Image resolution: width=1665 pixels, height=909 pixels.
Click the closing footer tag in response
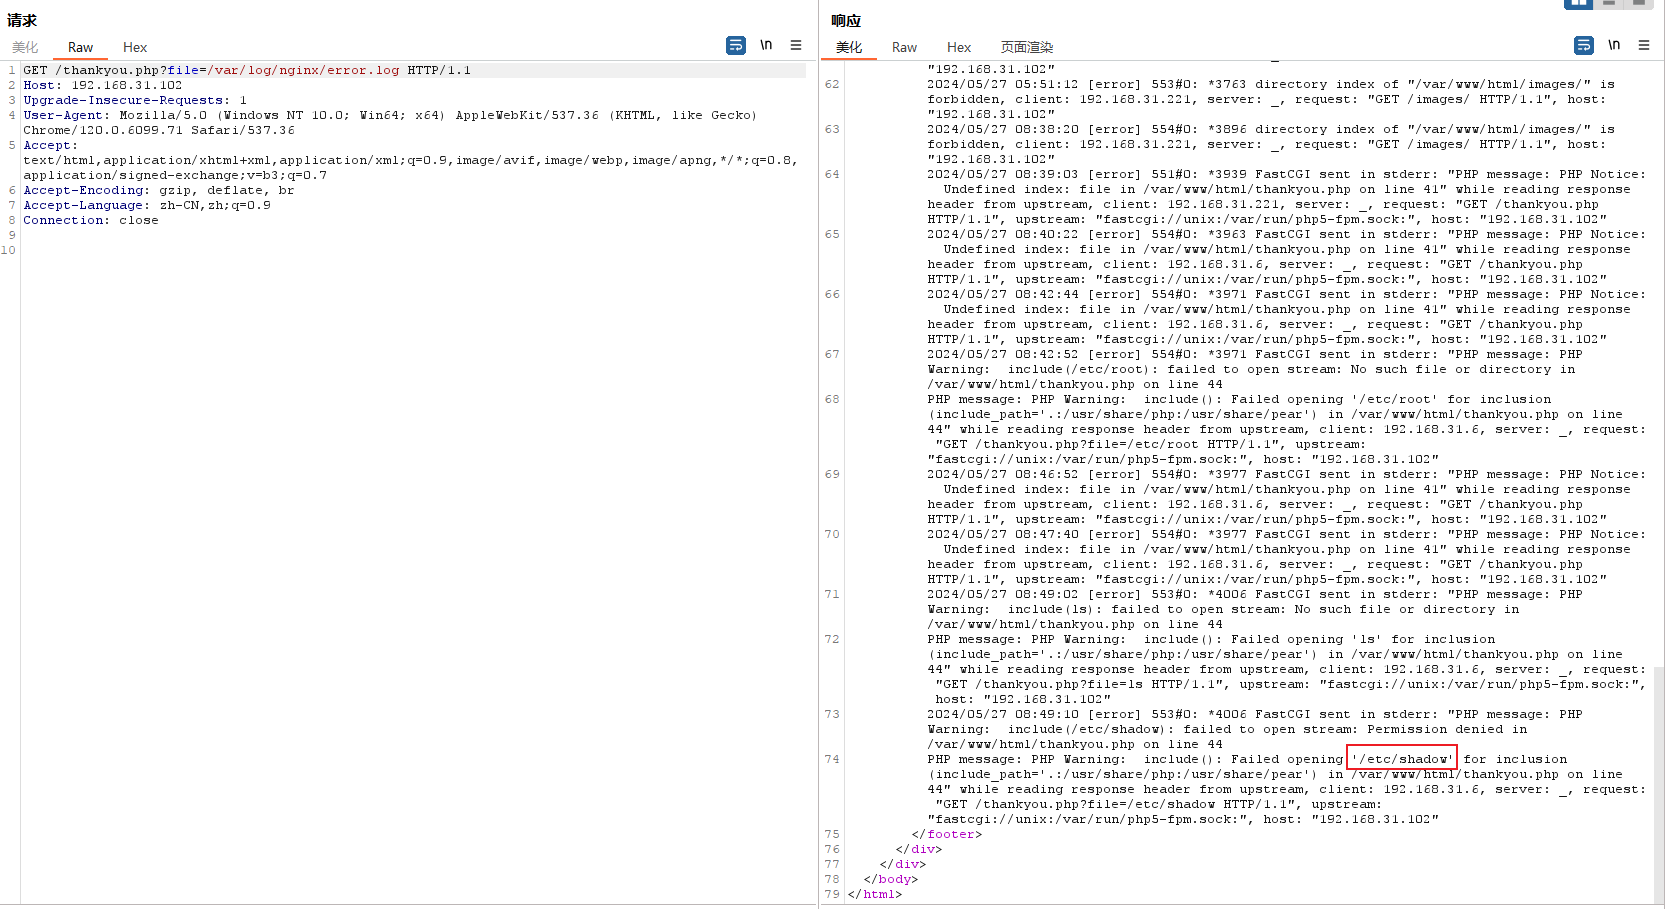[947, 834]
